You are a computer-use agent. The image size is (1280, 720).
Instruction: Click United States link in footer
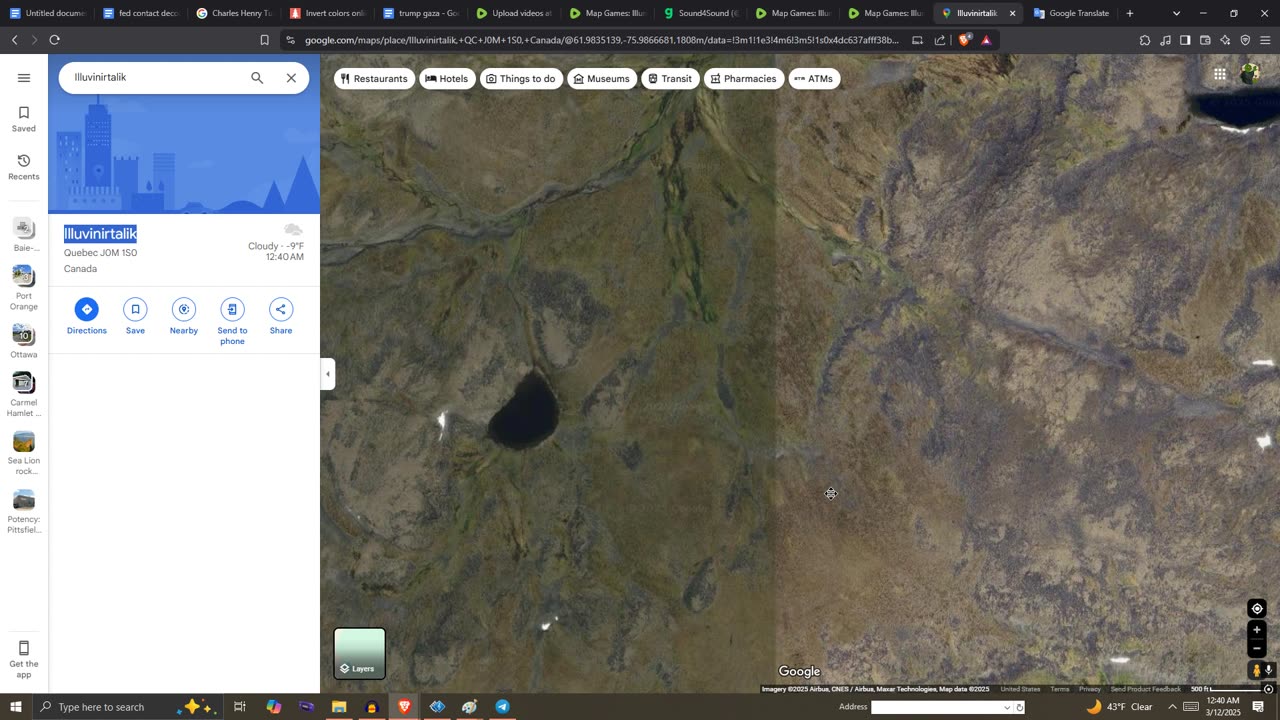pos(1020,689)
